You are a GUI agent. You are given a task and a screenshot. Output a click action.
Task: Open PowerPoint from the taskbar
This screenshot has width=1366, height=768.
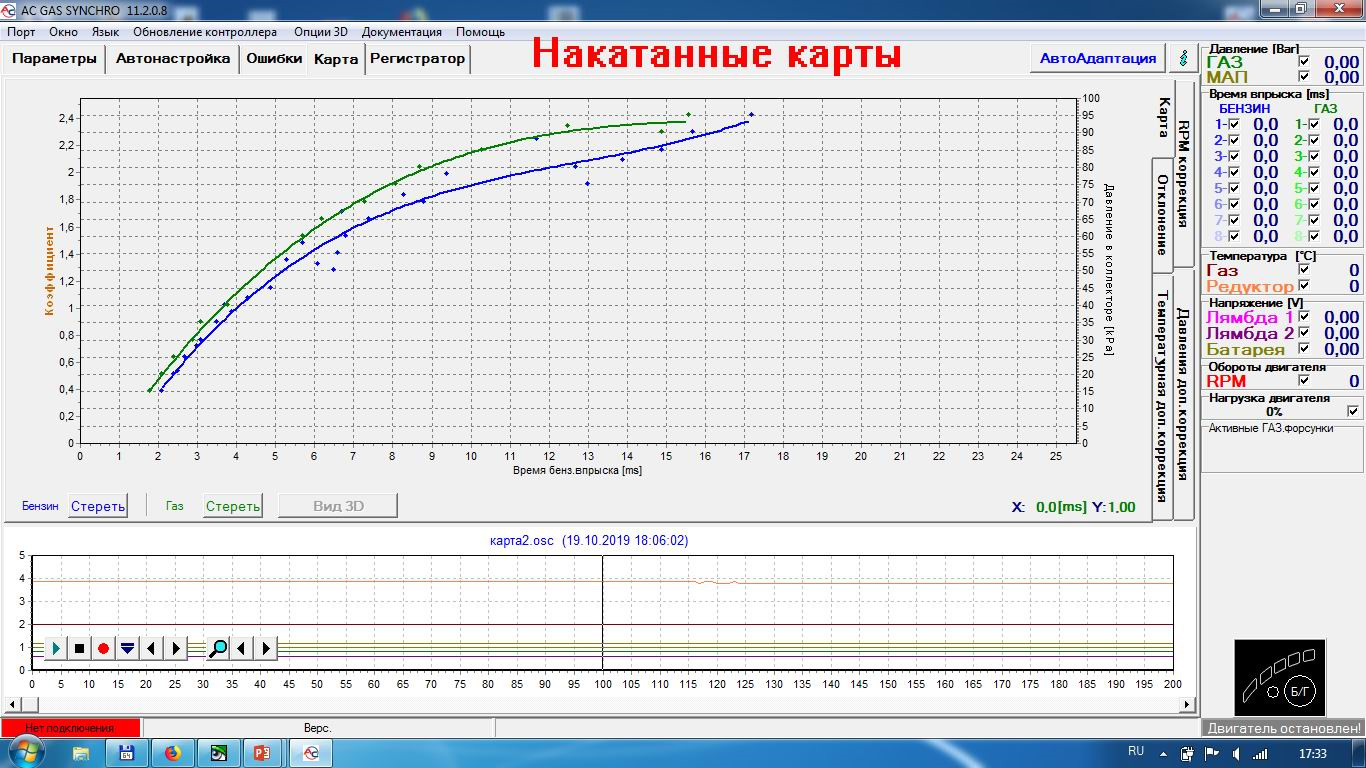(x=265, y=753)
